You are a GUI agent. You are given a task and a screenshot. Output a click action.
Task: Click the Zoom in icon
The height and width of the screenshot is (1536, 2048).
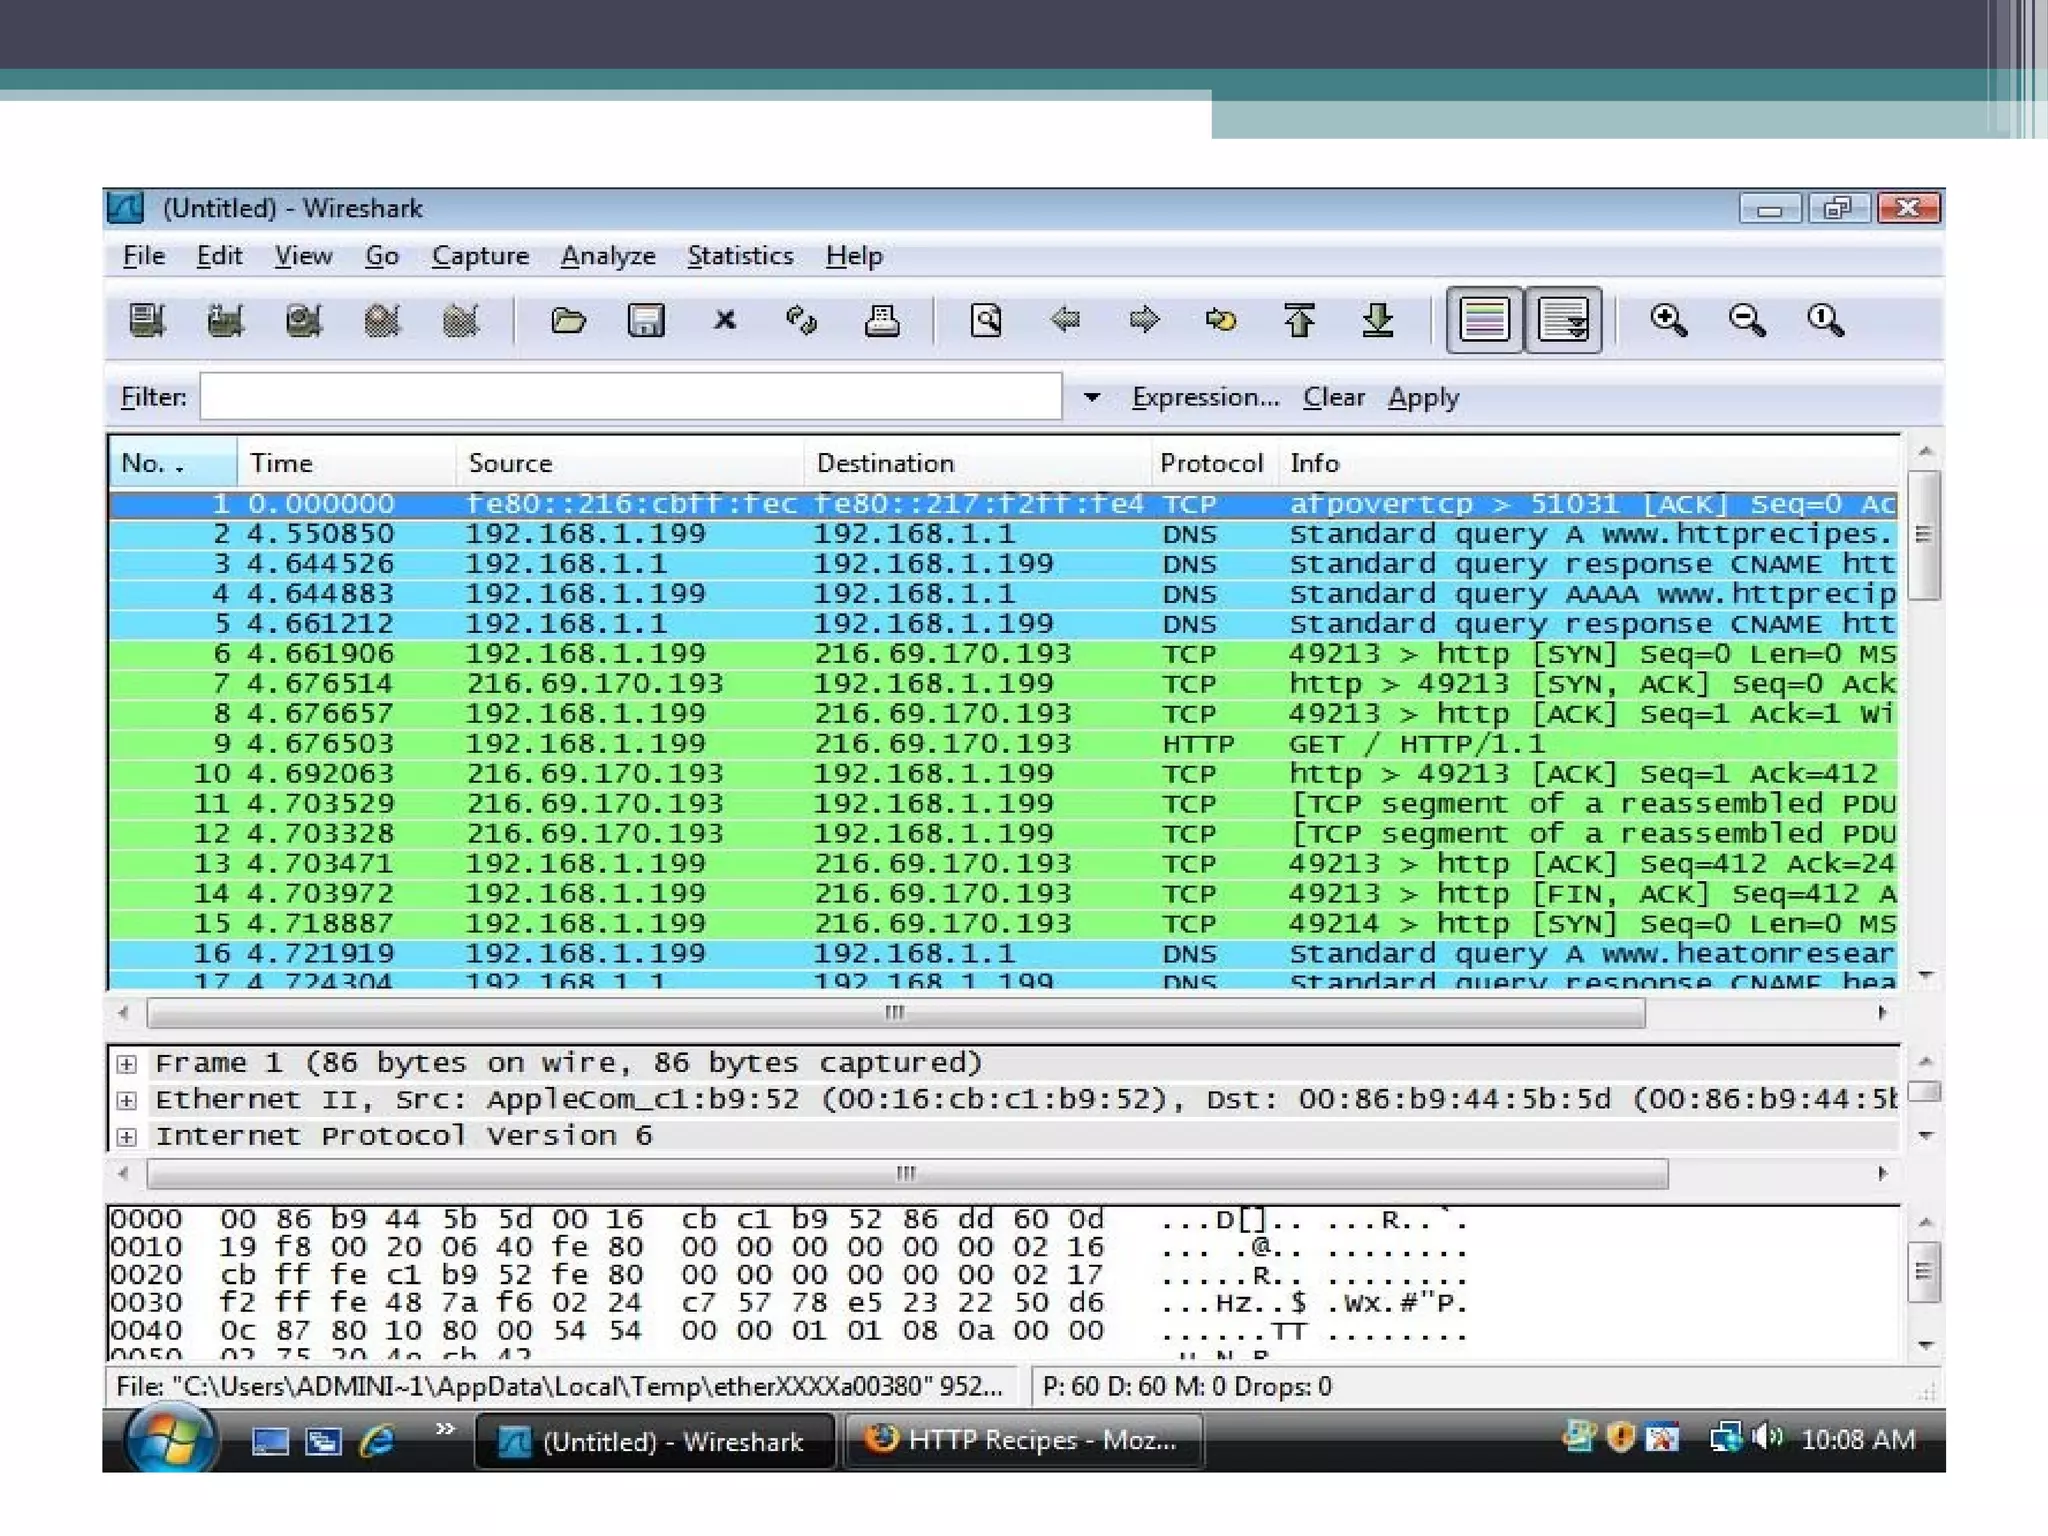tap(1668, 321)
